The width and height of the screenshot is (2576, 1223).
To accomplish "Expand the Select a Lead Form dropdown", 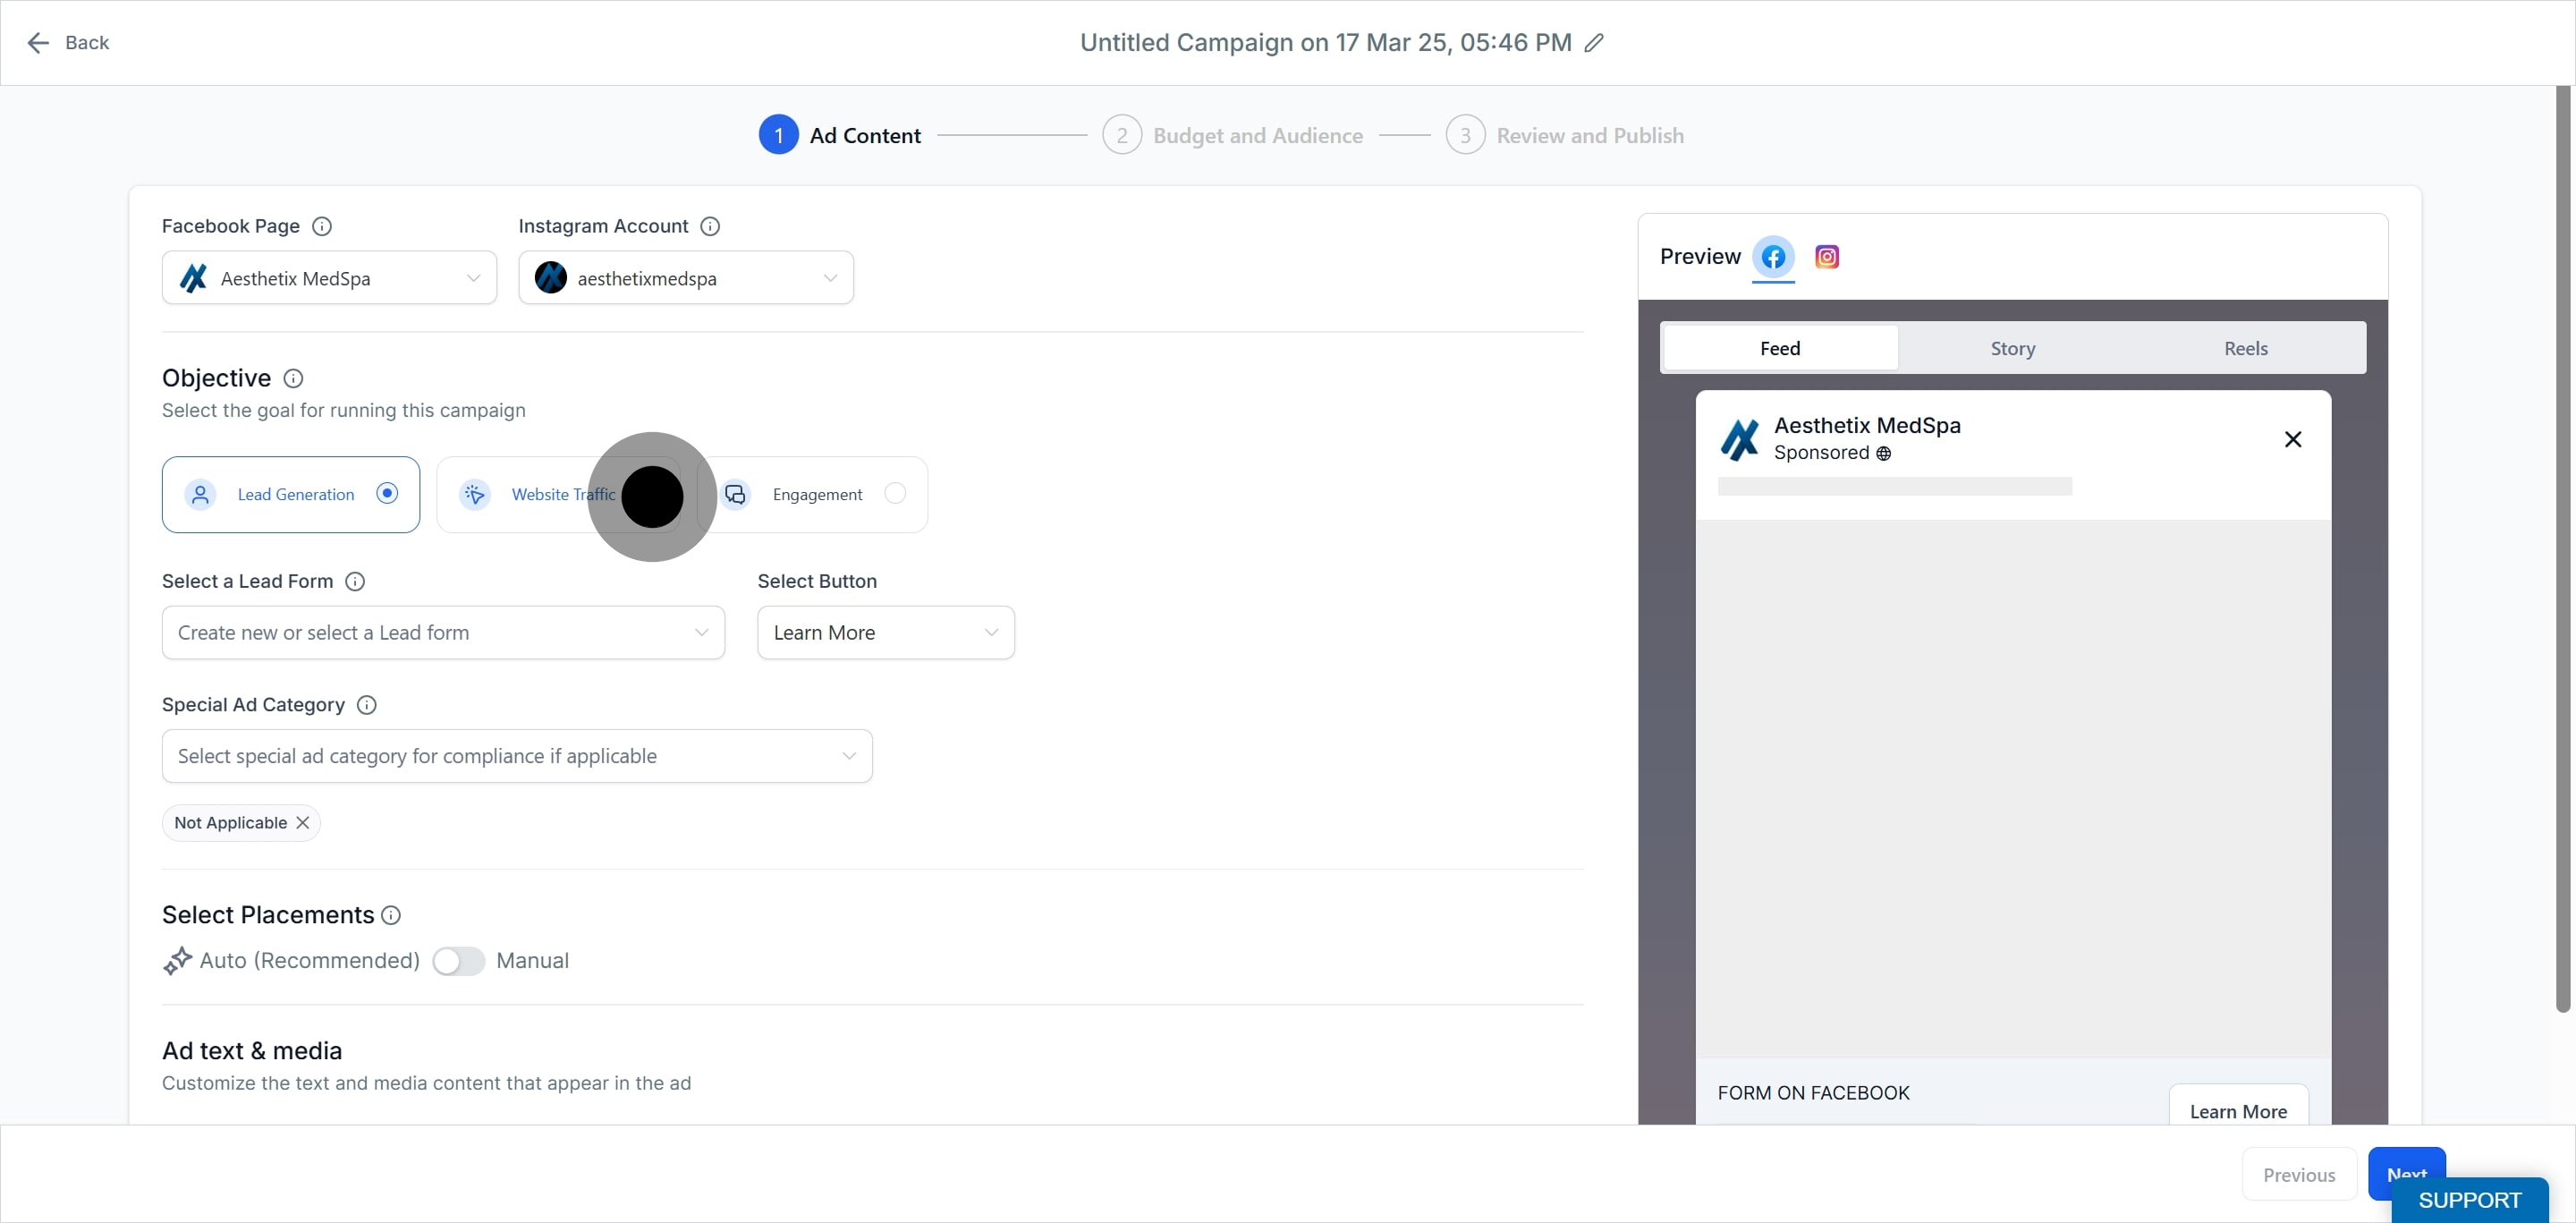I will pyautogui.click(x=443, y=632).
